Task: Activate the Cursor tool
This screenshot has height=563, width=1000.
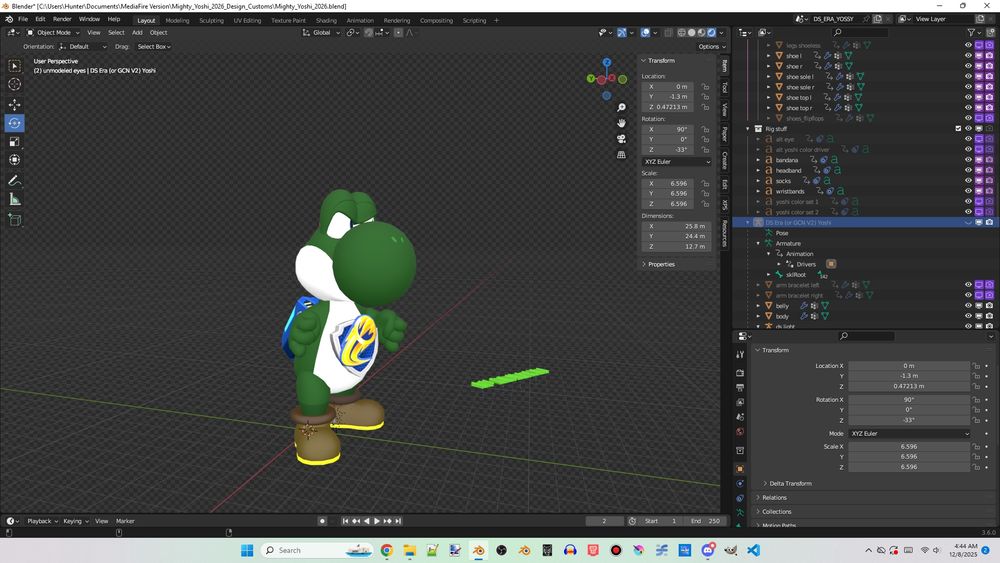Action: click(x=15, y=84)
